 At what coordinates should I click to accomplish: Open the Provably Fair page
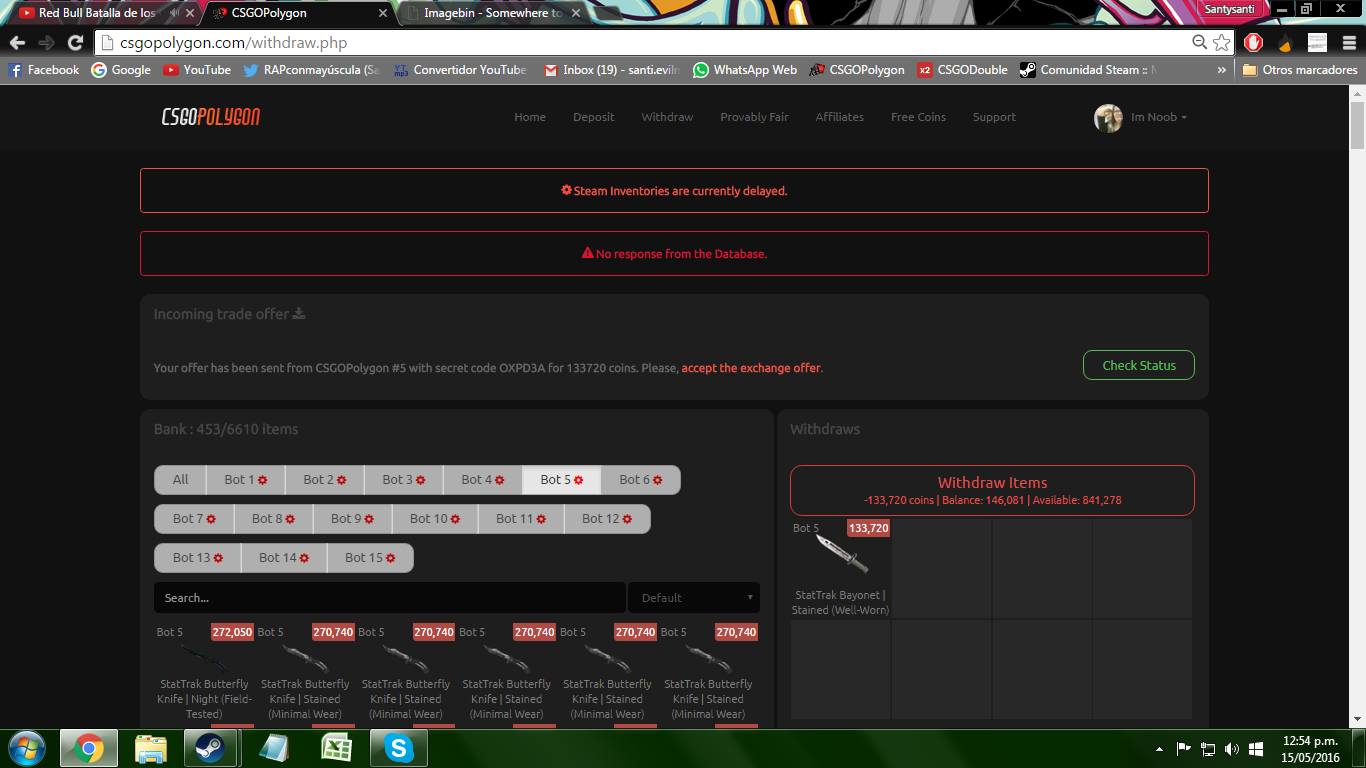click(x=754, y=117)
